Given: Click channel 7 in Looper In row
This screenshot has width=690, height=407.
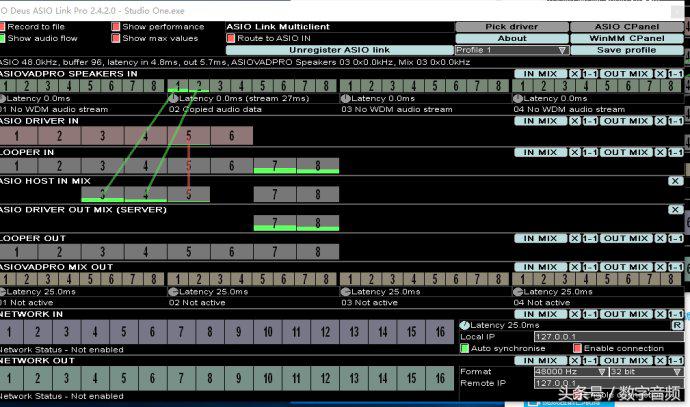Looking at the screenshot, I should (x=275, y=165).
